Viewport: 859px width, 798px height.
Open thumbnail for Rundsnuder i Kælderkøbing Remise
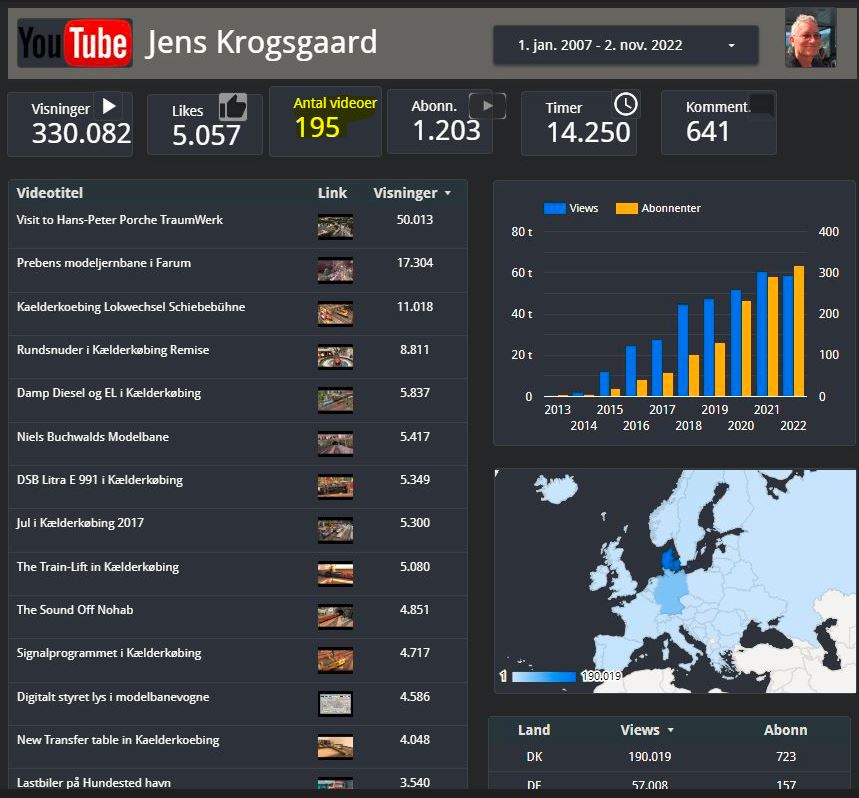click(x=335, y=357)
